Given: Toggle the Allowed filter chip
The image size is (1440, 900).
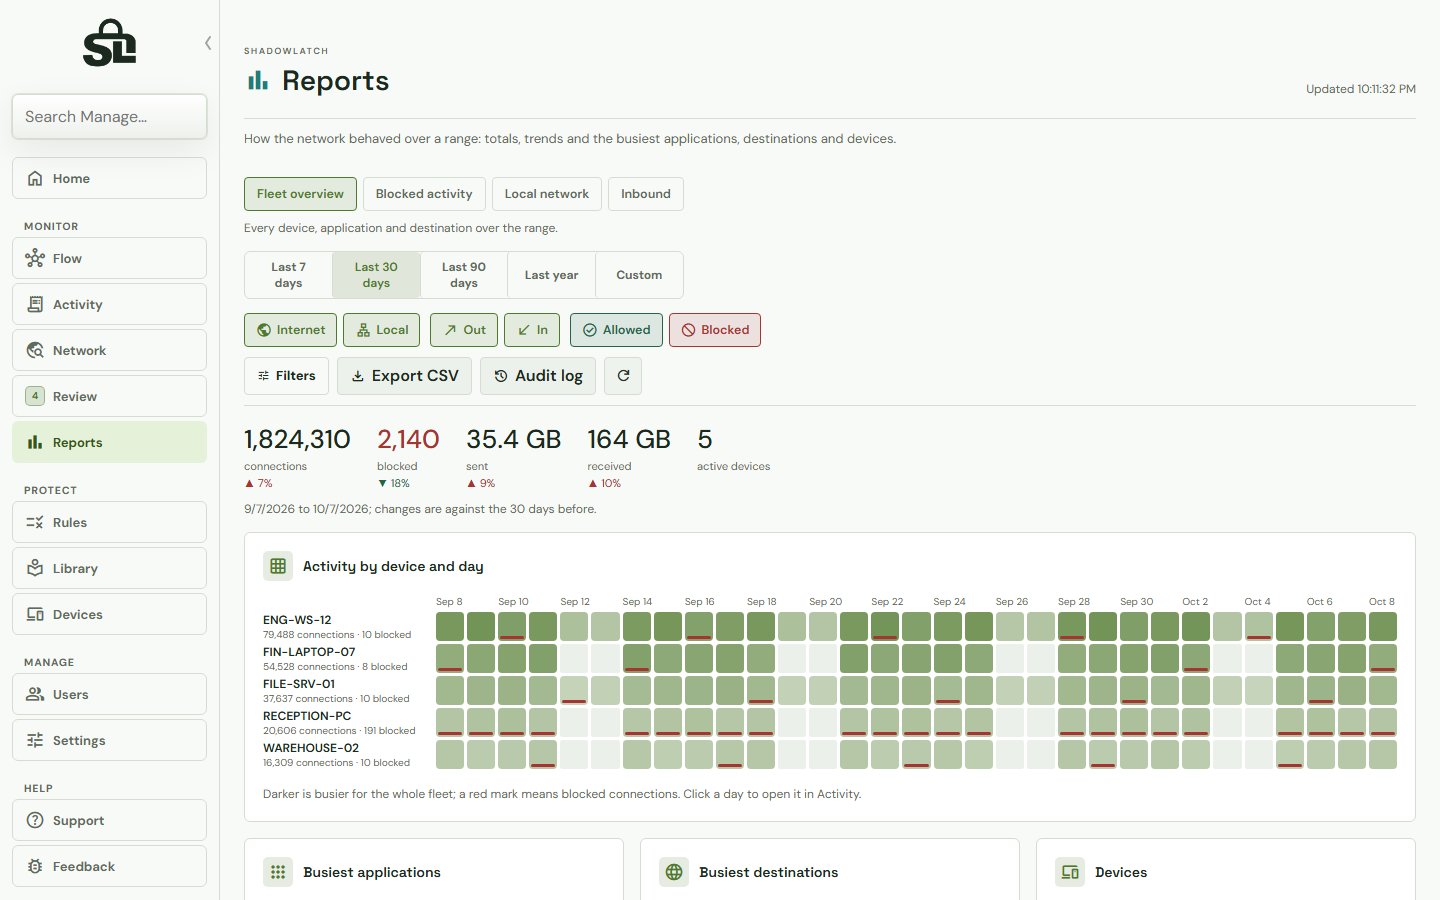Looking at the screenshot, I should pos(616,330).
